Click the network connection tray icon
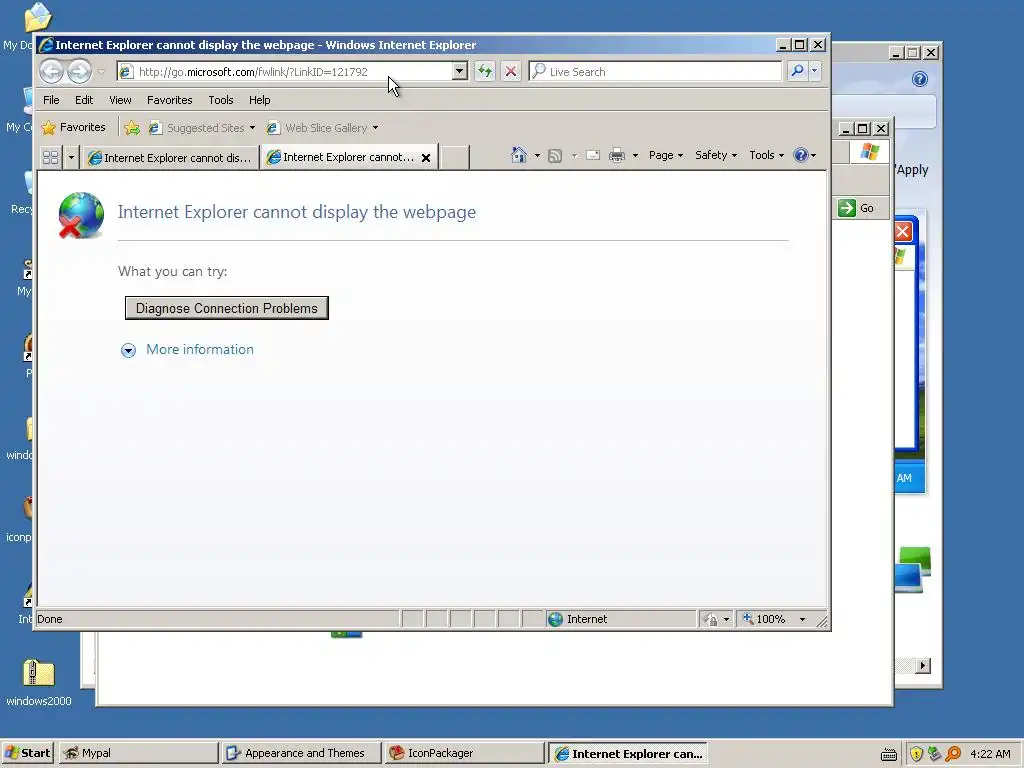 coord(935,754)
